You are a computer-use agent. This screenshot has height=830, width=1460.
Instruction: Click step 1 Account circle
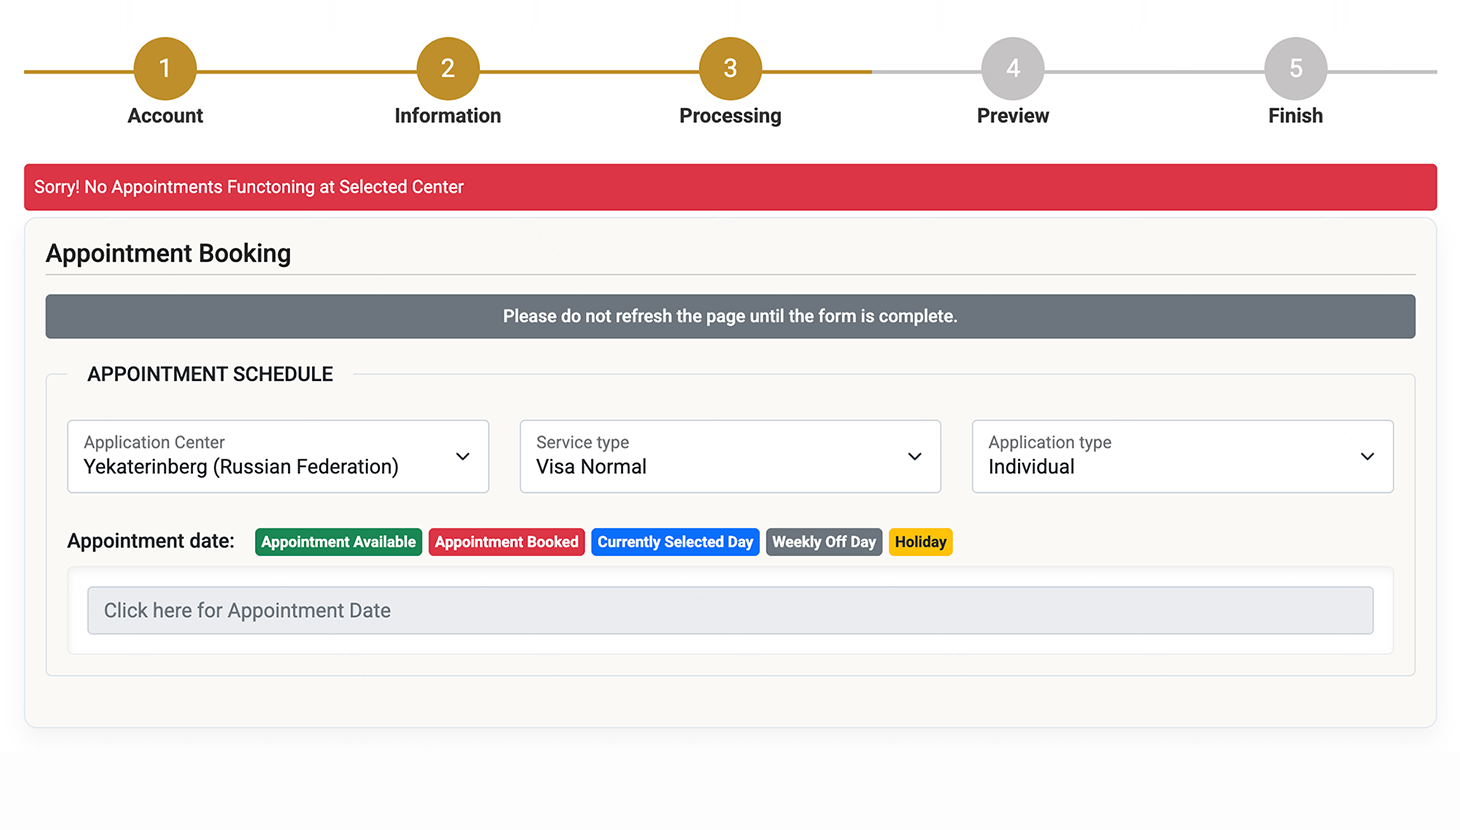165,69
